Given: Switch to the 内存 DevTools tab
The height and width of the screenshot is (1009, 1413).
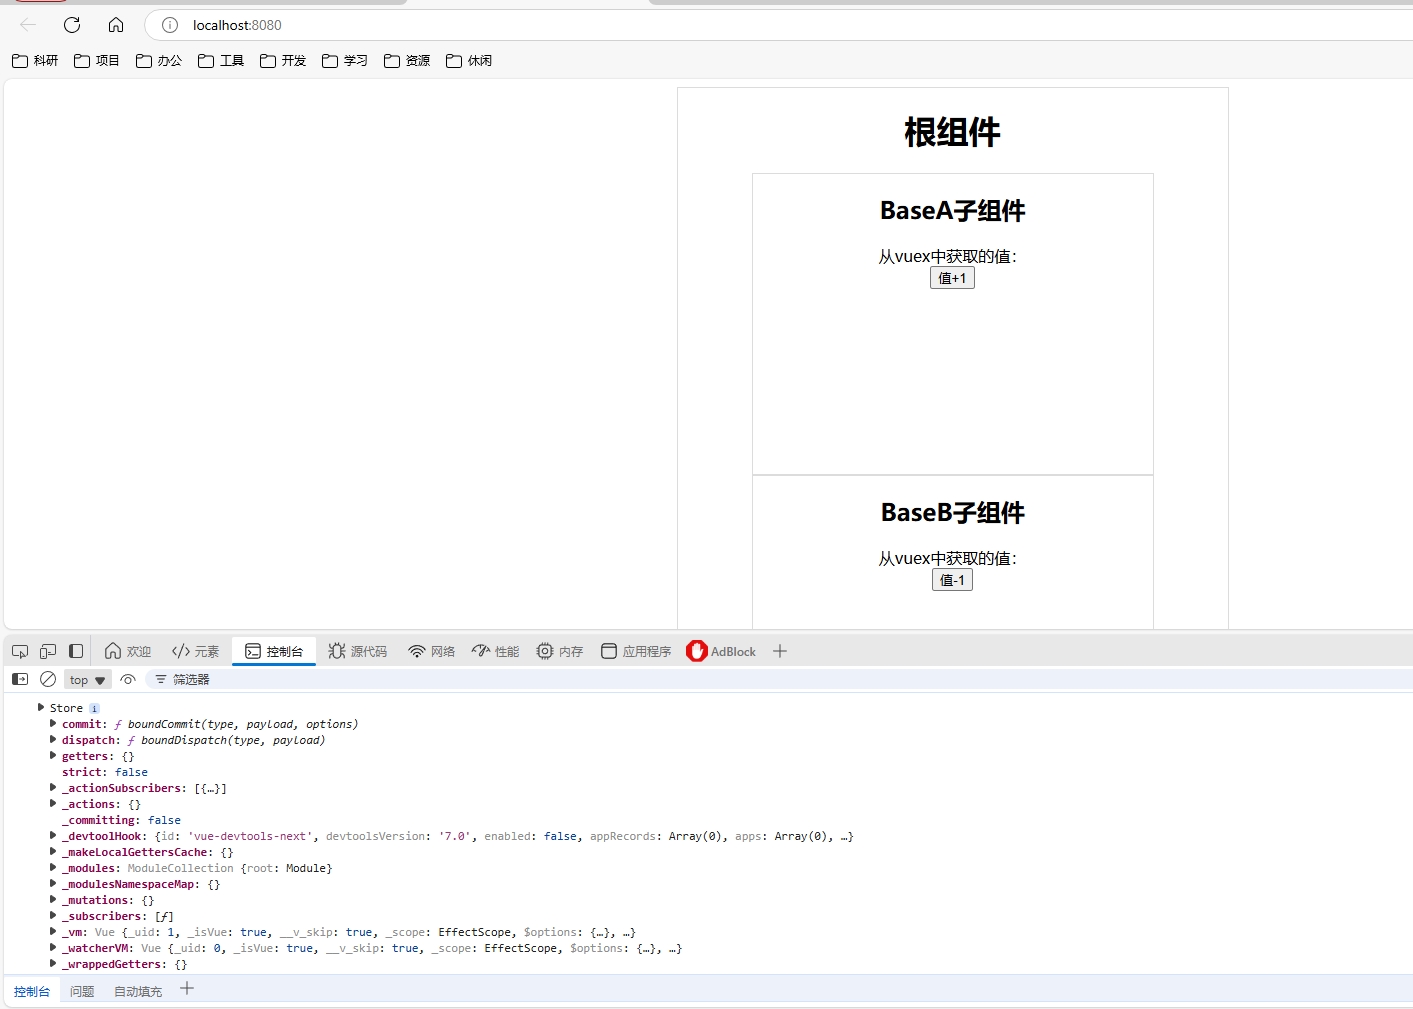Looking at the screenshot, I should (x=560, y=651).
